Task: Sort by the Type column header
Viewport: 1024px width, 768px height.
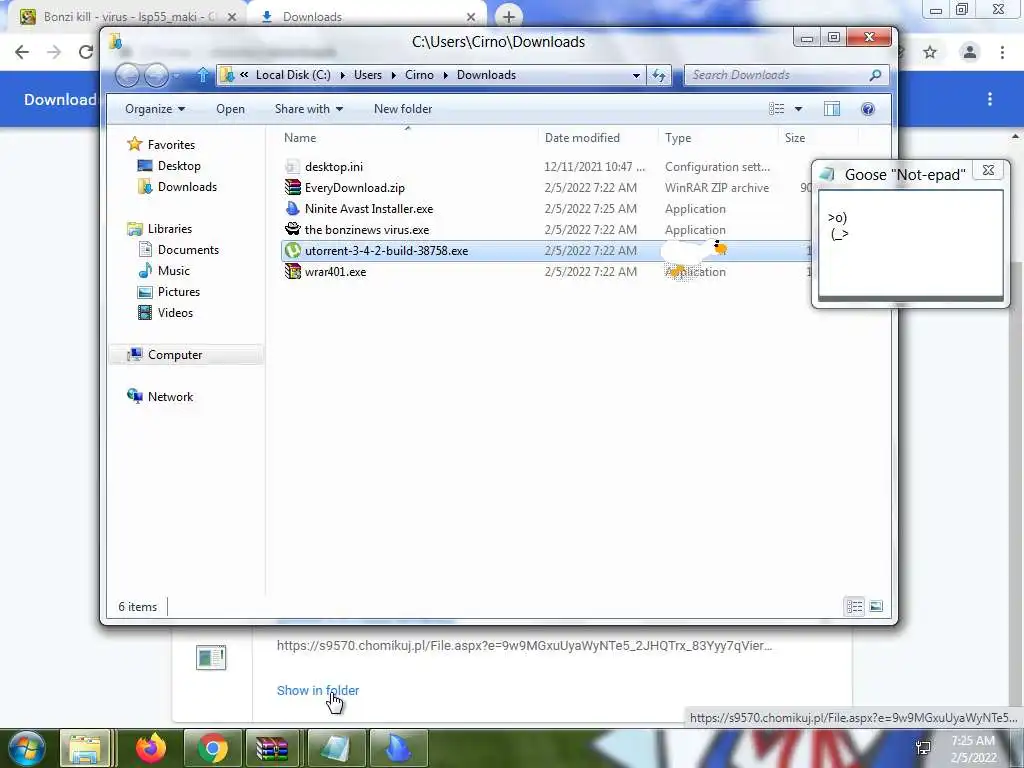Action: point(678,138)
